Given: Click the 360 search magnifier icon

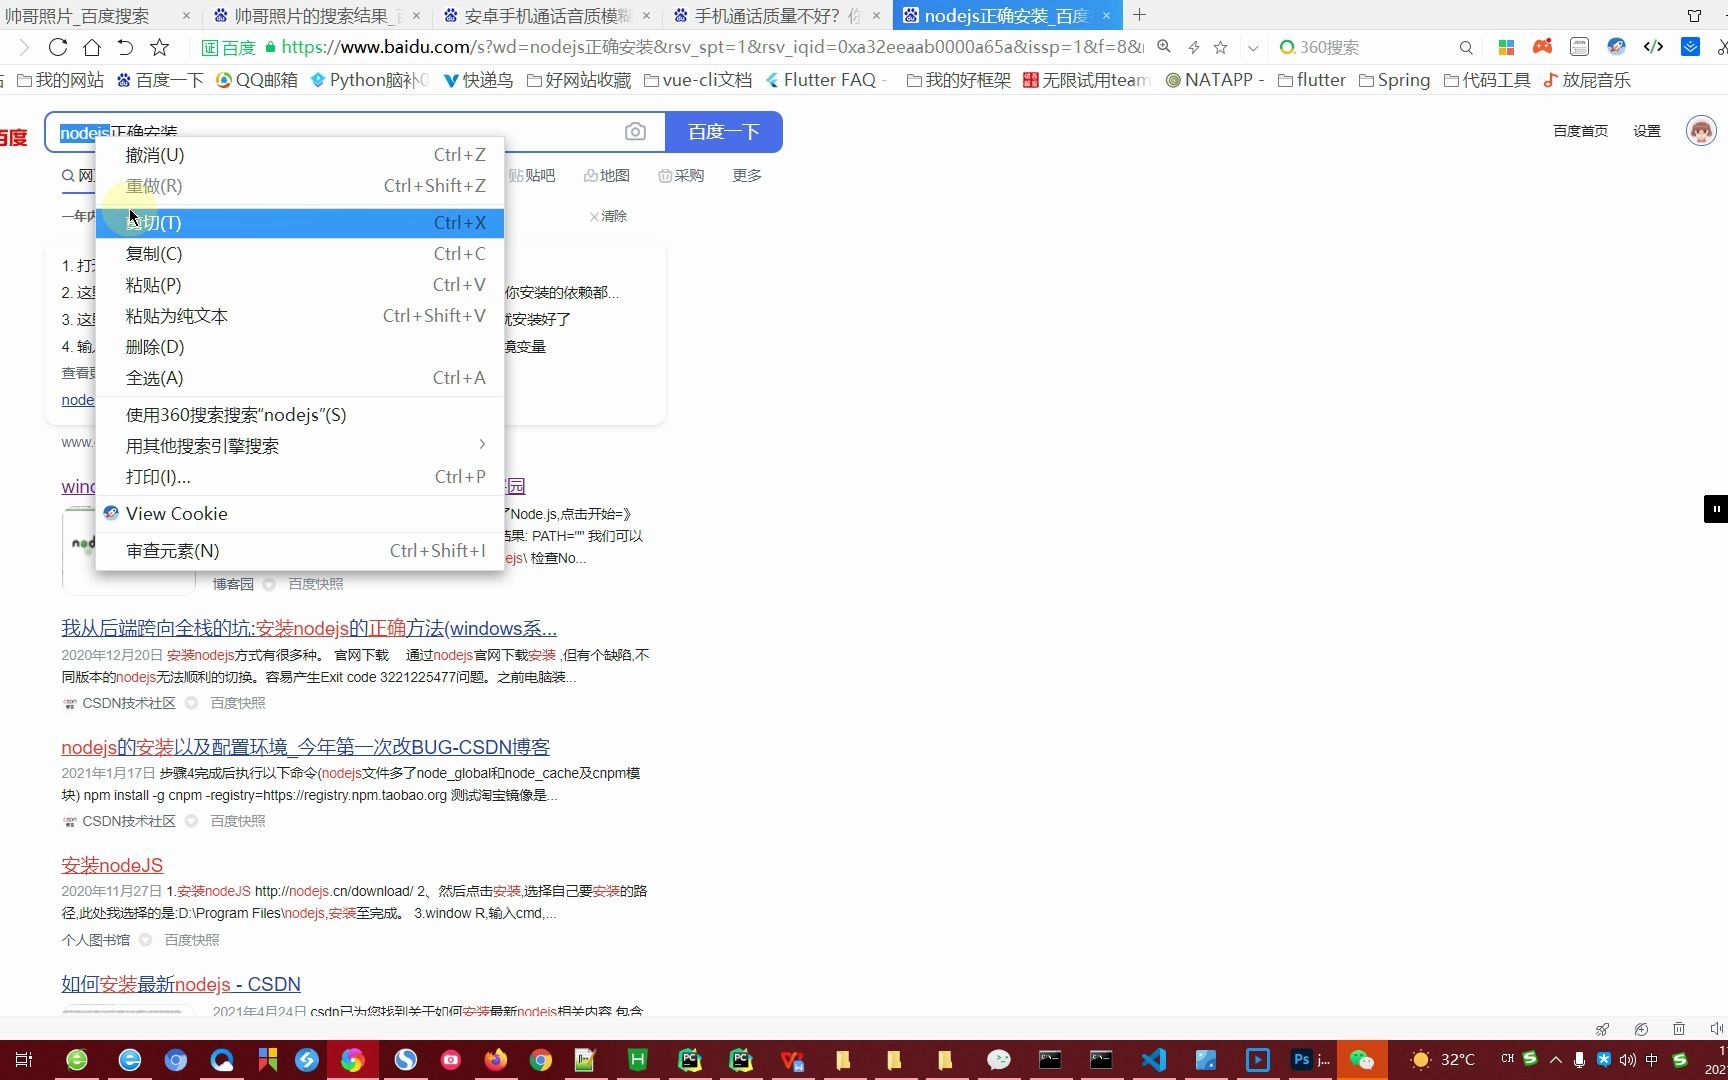Looking at the screenshot, I should [1466, 47].
